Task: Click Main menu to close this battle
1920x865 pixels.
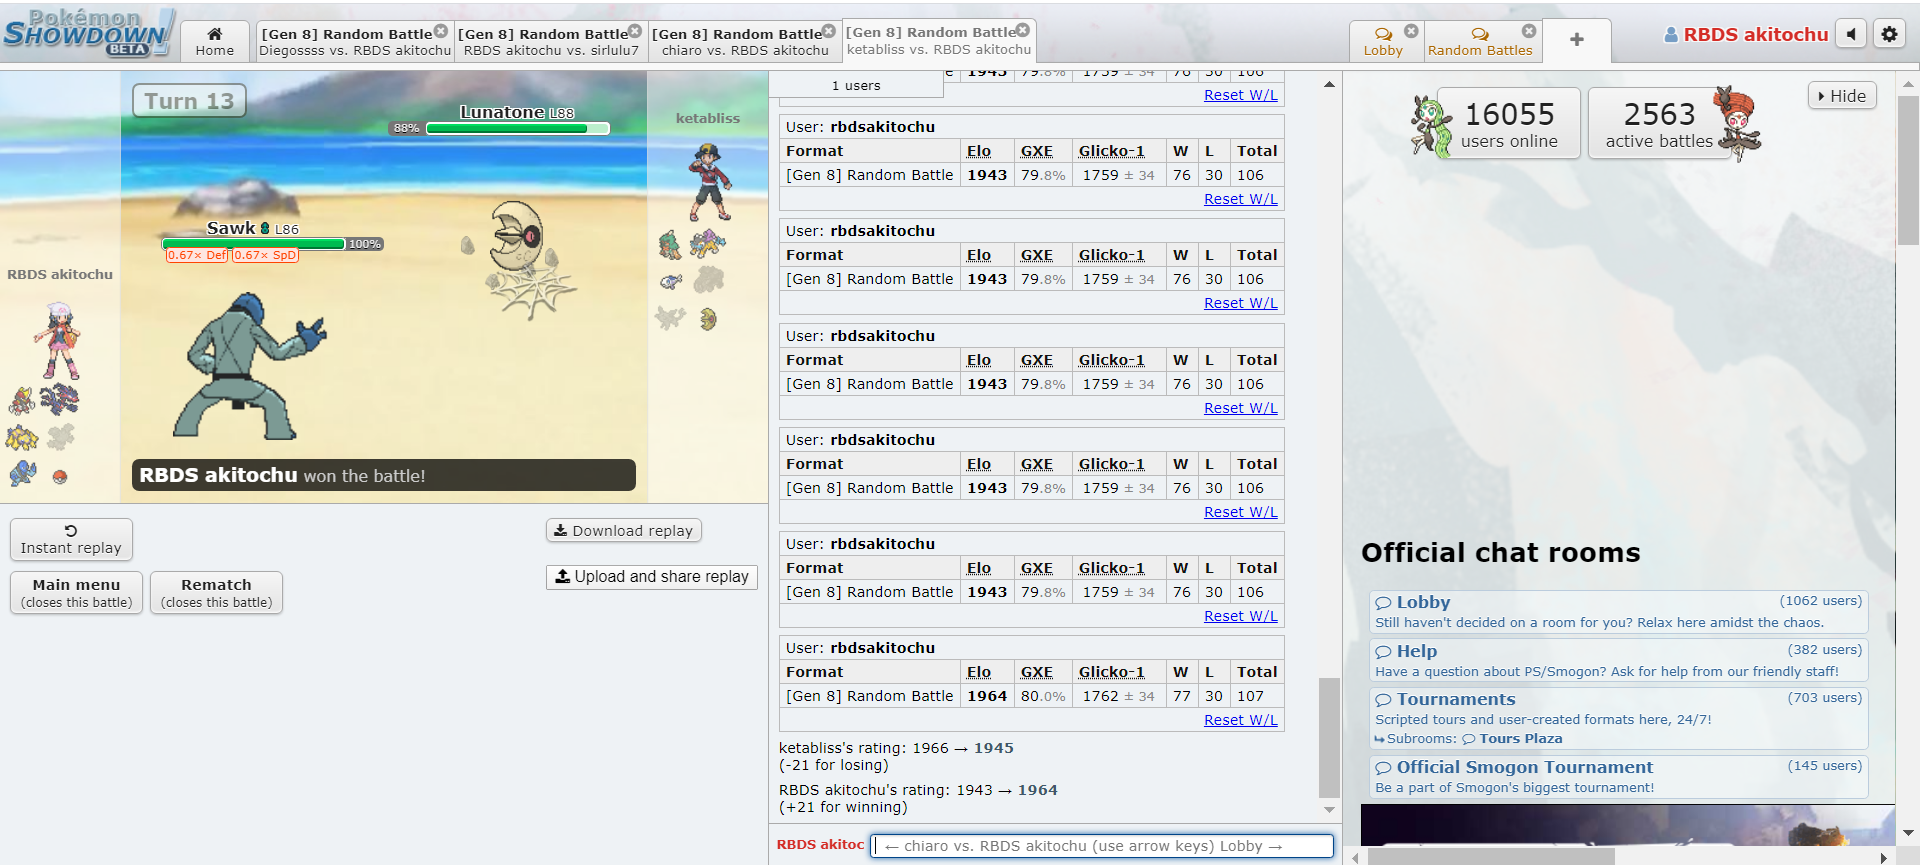Action: 76,592
